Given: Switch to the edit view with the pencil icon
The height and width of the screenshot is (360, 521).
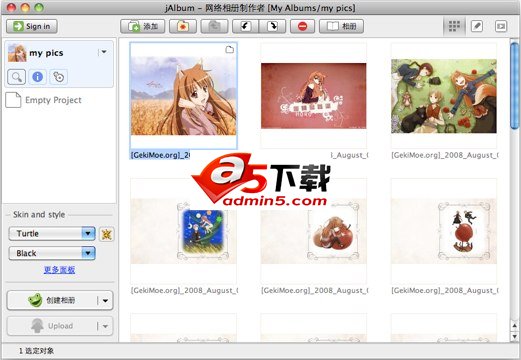Looking at the screenshot, I should [x=477, y=26].
